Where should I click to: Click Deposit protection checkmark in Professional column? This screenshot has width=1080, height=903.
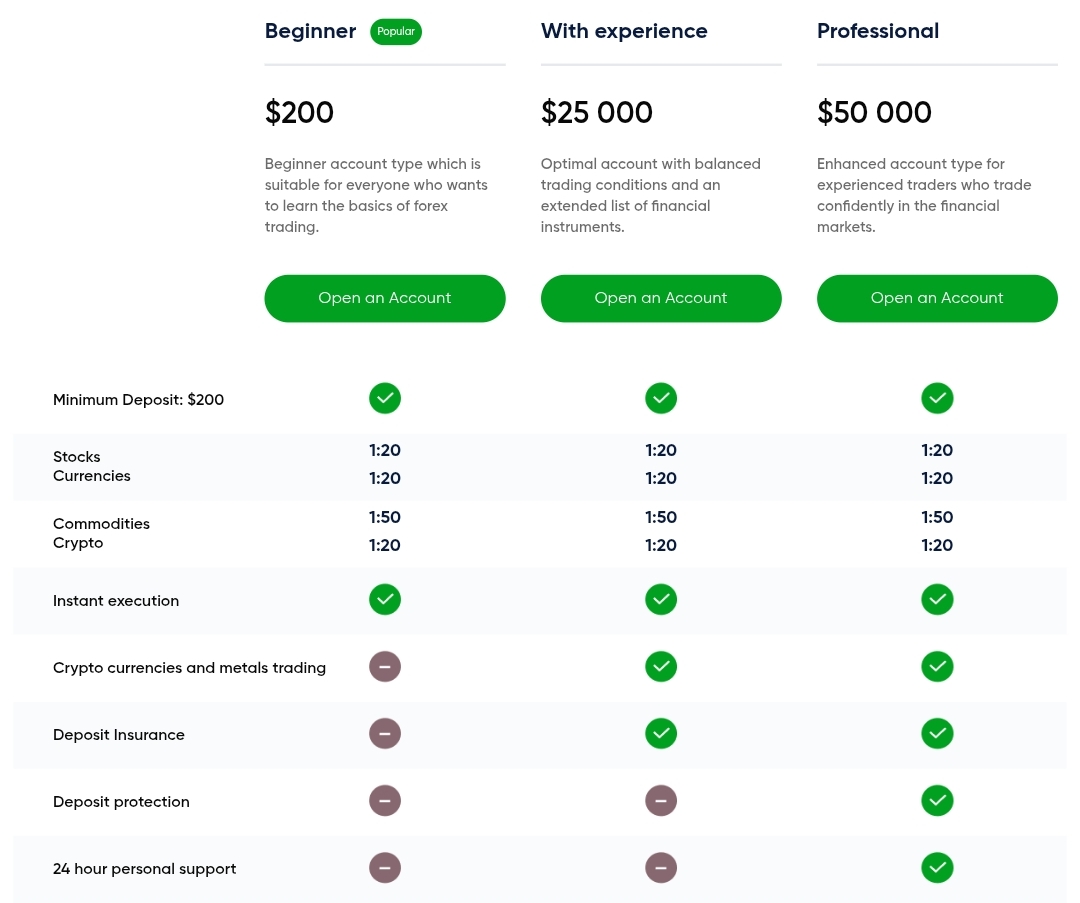coord(937,800)
